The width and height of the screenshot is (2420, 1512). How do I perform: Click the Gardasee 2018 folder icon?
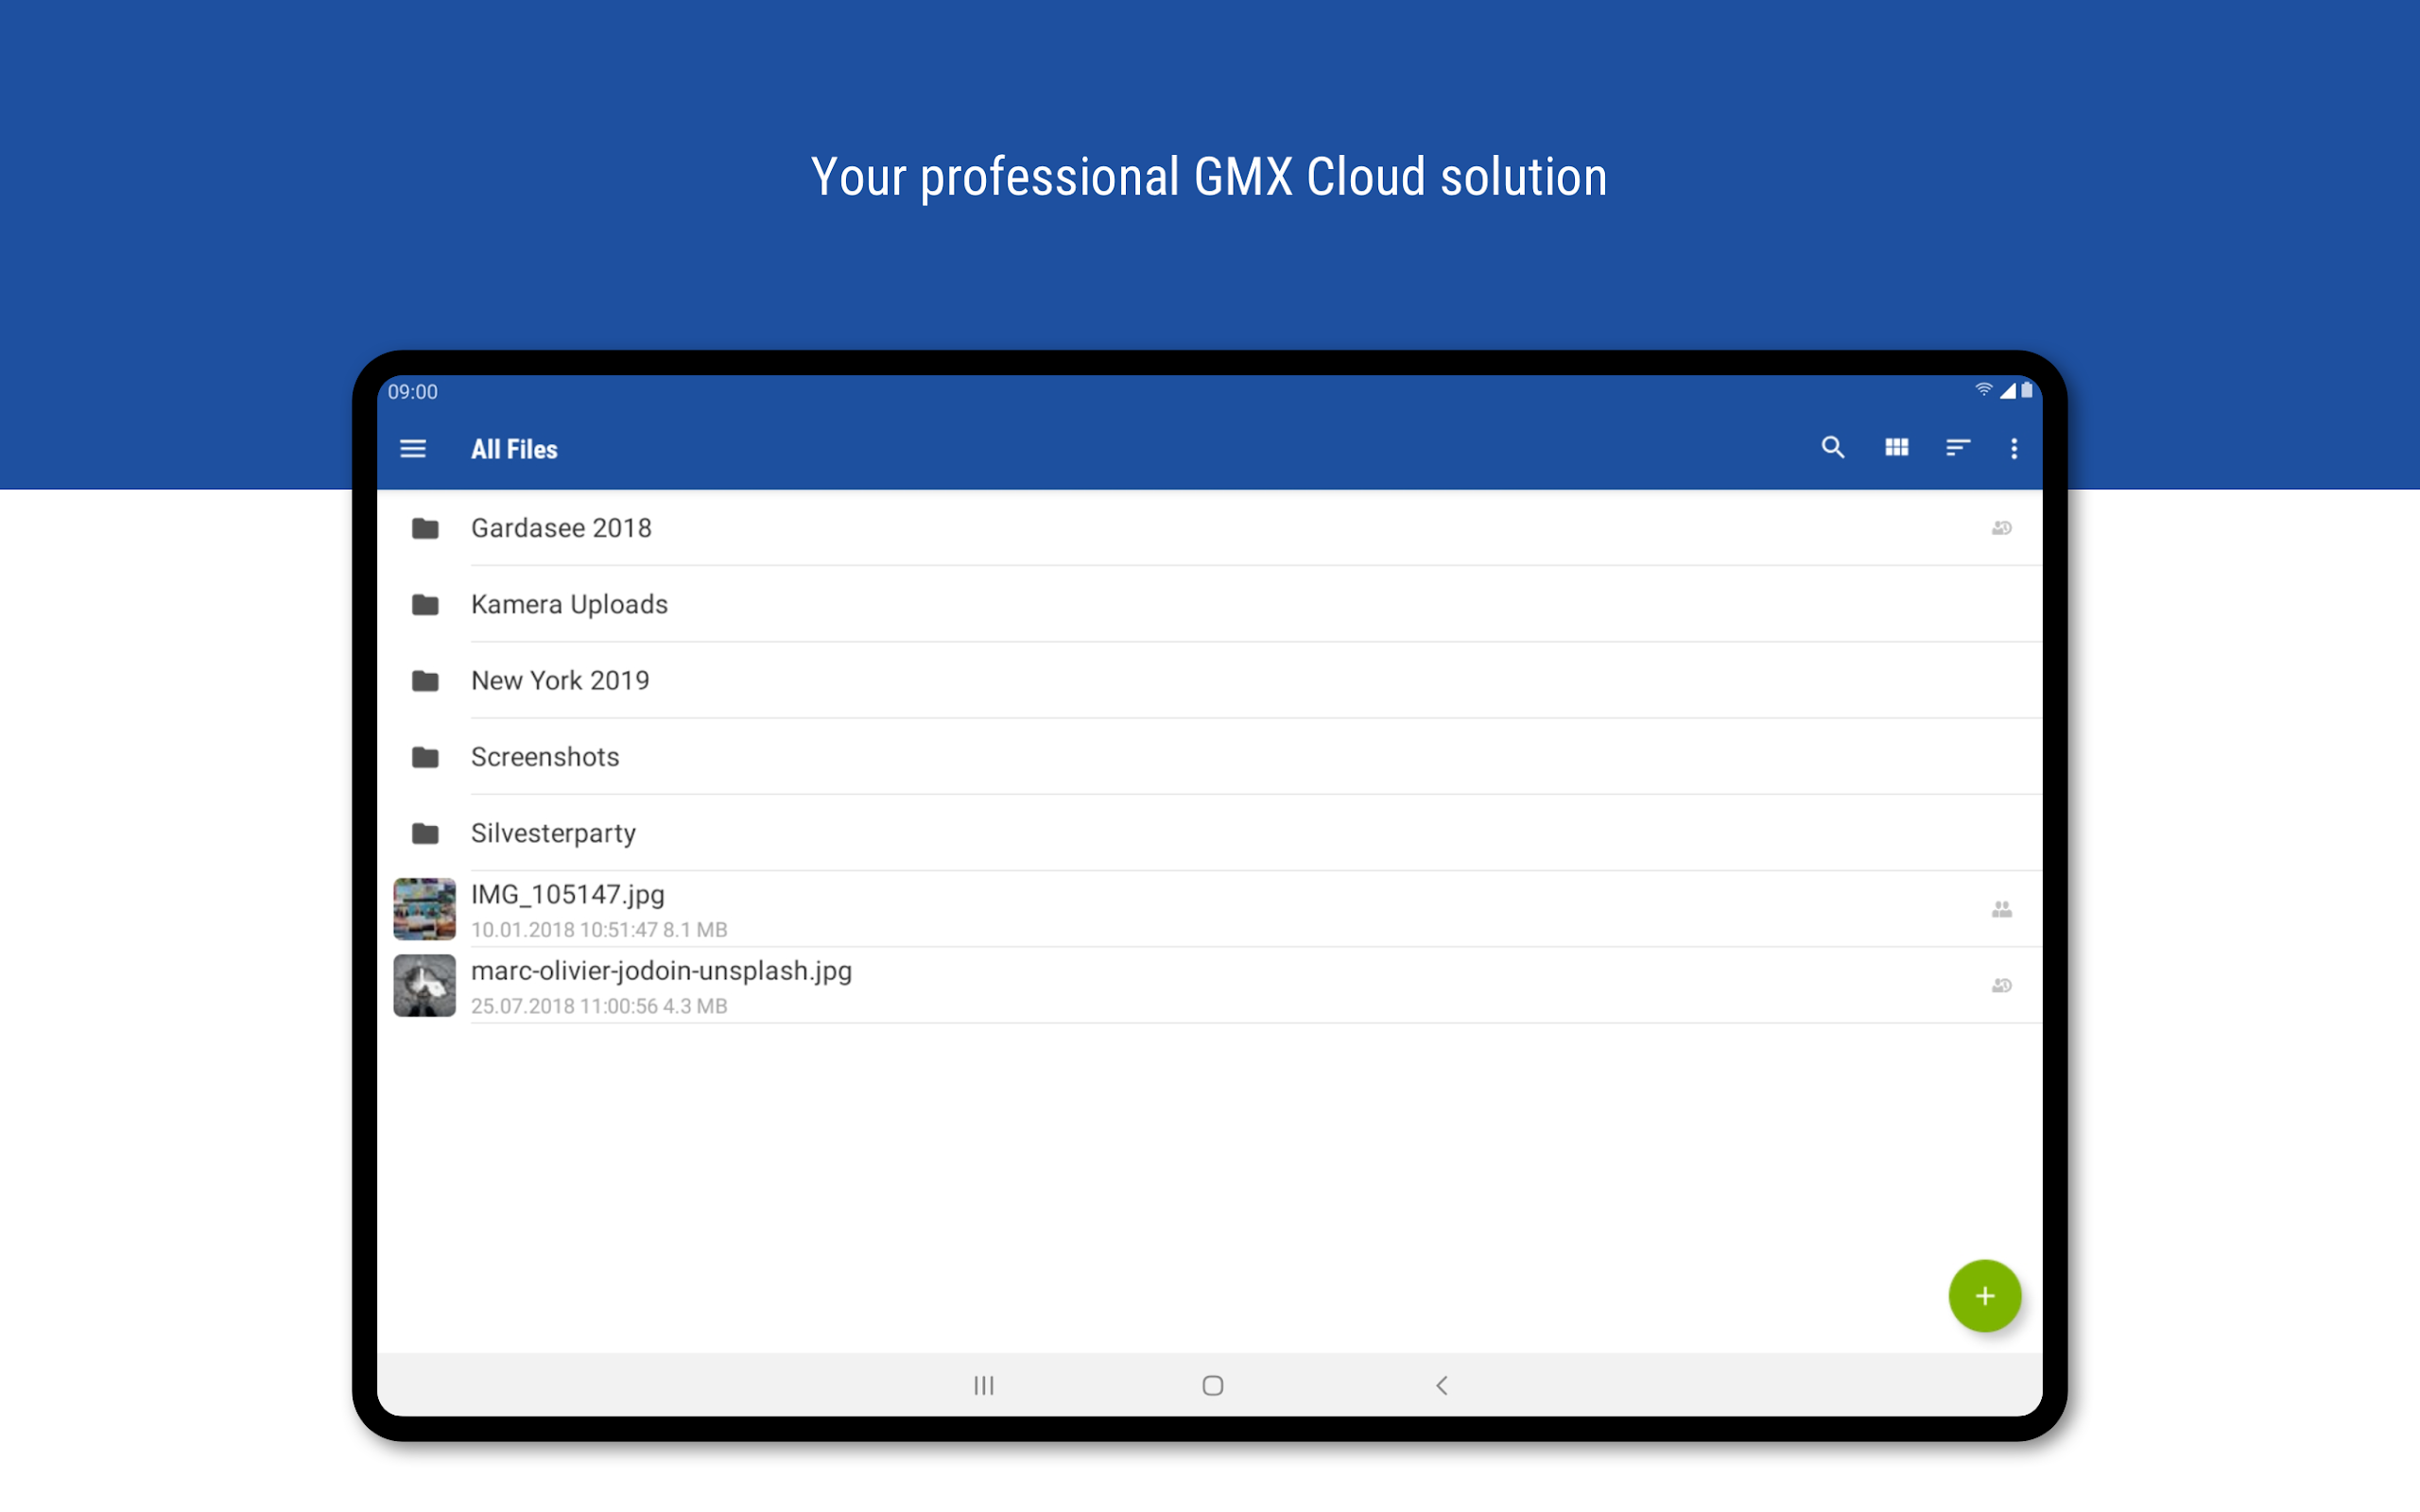click(x=425, y=528)
